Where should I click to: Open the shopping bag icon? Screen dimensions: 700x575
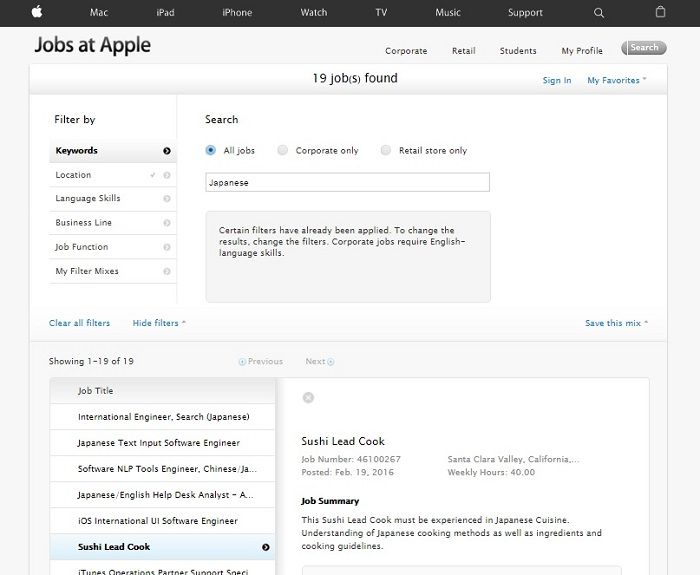(660, 12)
